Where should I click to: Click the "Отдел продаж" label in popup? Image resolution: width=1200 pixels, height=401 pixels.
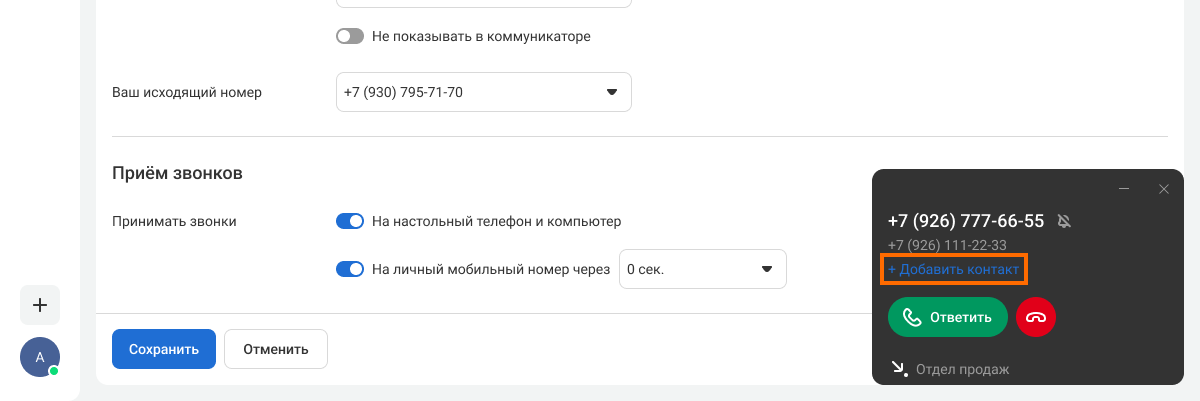[x=962, y=369]
